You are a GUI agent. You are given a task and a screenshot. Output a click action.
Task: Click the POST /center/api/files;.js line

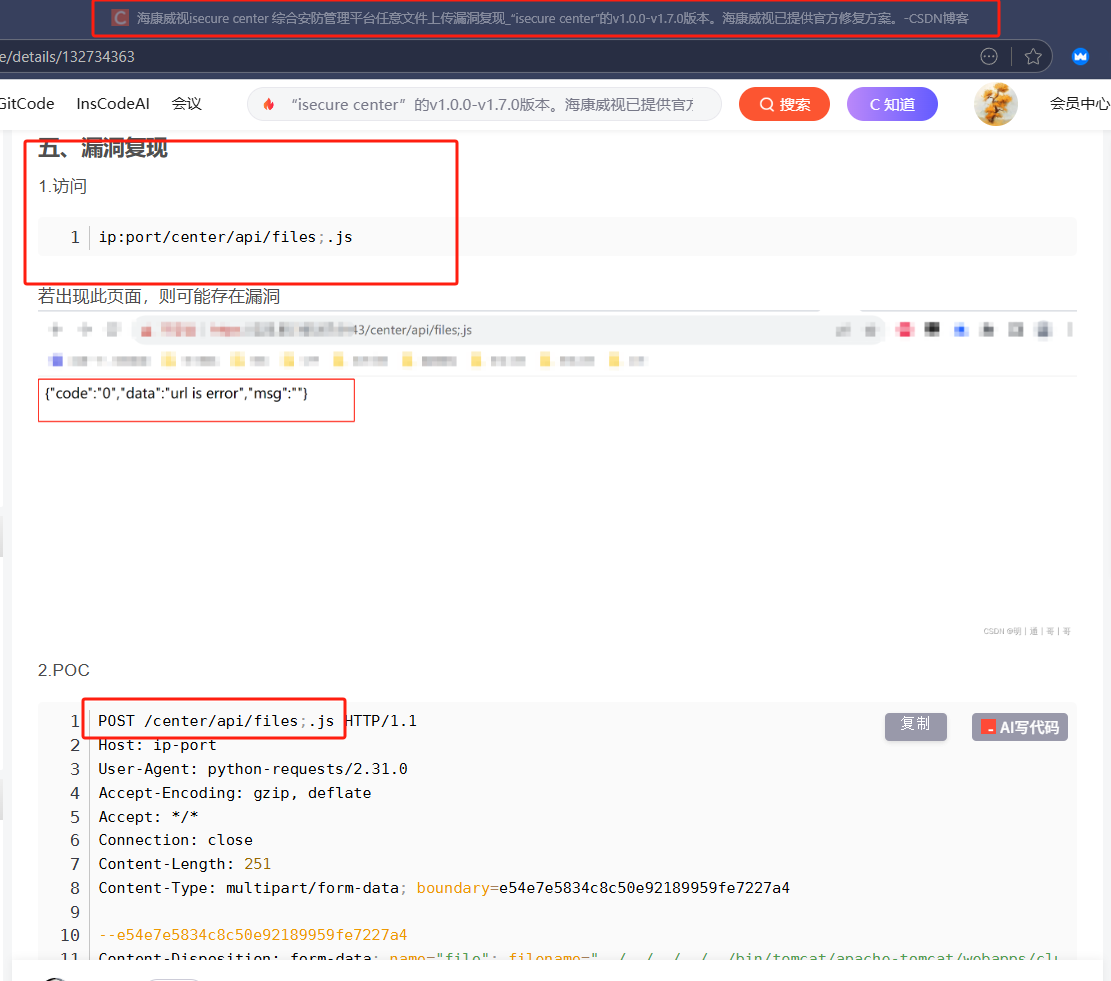(257, 721)
